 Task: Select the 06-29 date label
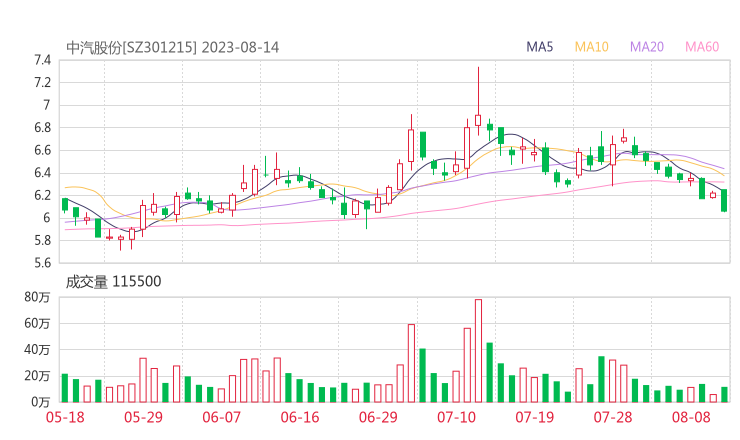point(378,417)
